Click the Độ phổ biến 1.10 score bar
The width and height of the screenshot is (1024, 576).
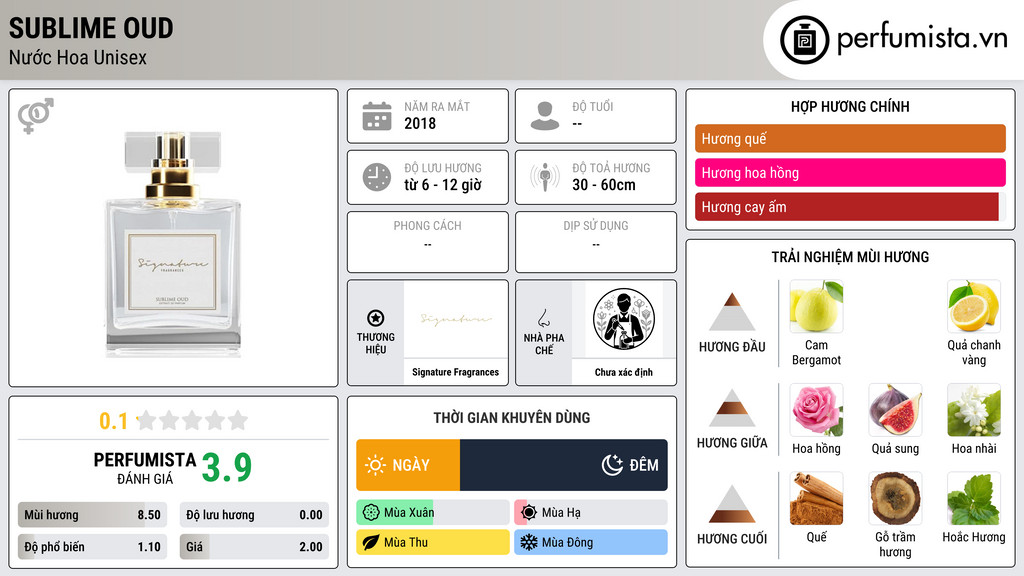click(x=92, y=547)
